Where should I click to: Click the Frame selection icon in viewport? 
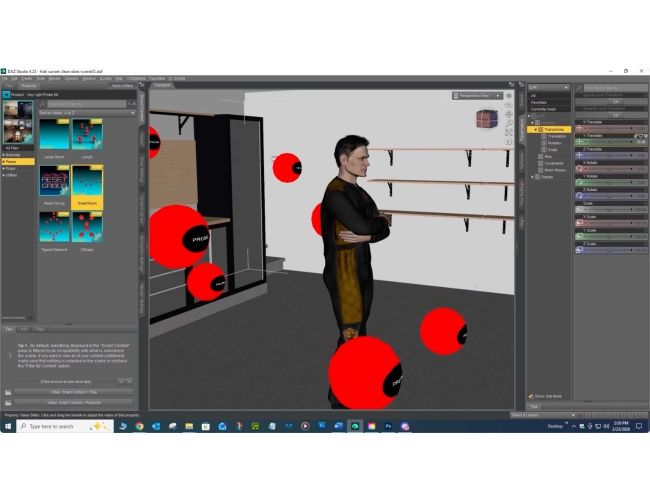509,132
